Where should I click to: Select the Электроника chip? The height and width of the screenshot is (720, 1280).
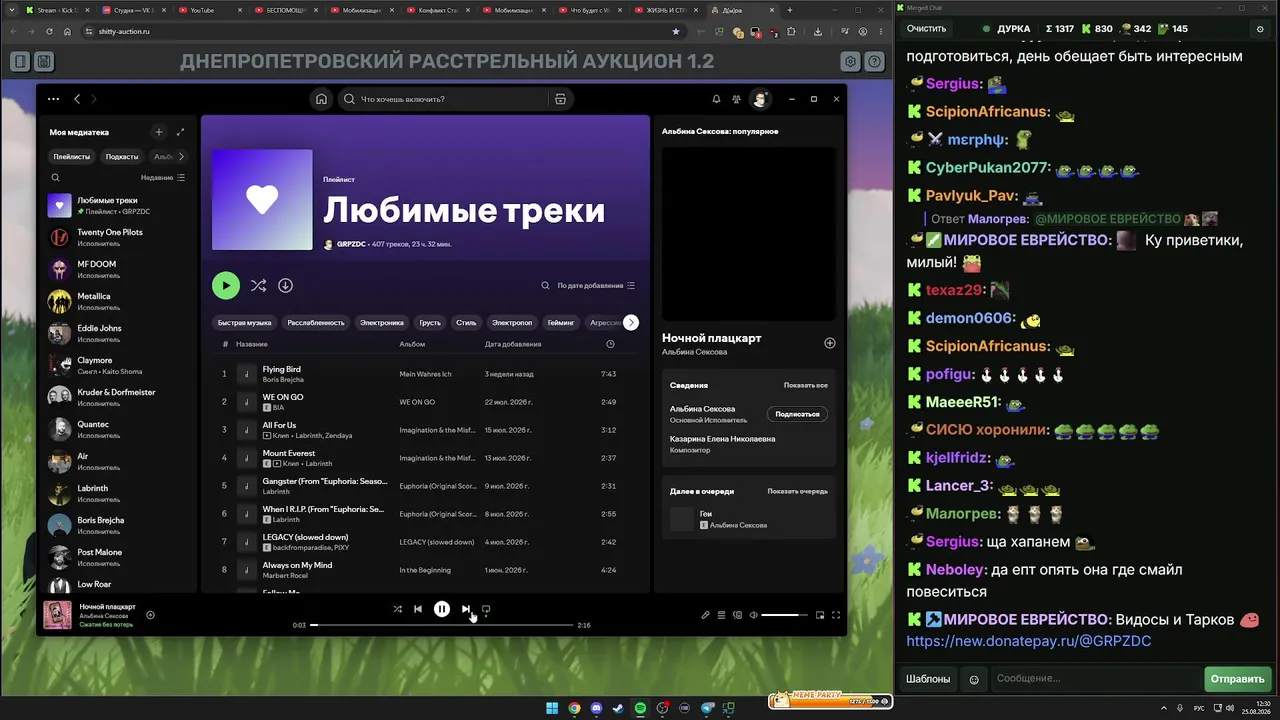click(382, 322)
